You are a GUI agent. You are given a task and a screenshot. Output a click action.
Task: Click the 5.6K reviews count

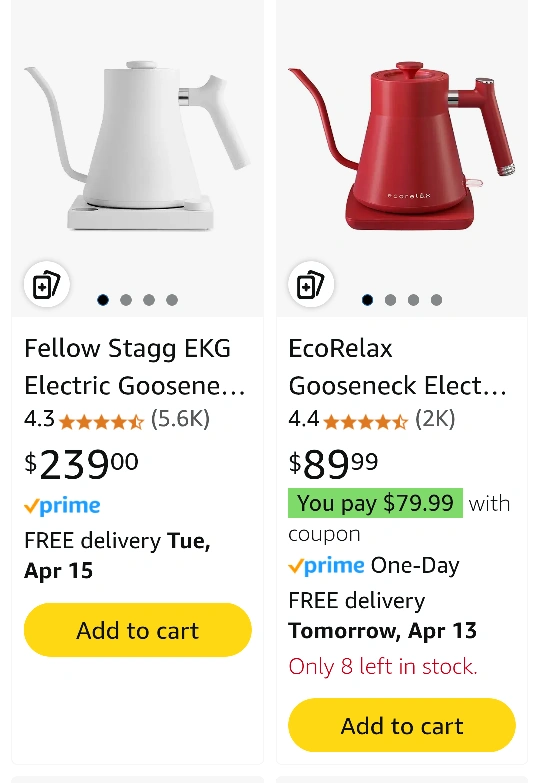[x=180, y=419]
